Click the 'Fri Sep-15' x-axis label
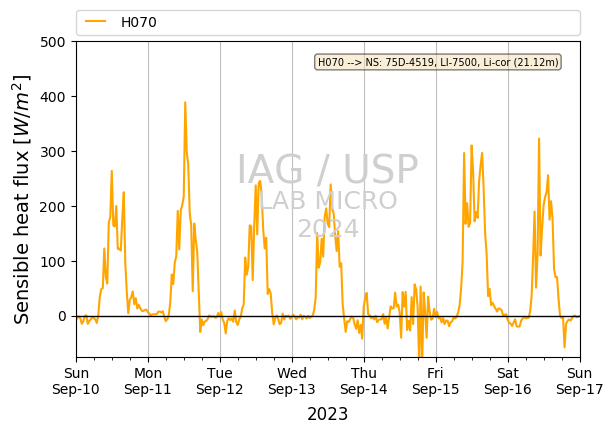 [436, 381]
